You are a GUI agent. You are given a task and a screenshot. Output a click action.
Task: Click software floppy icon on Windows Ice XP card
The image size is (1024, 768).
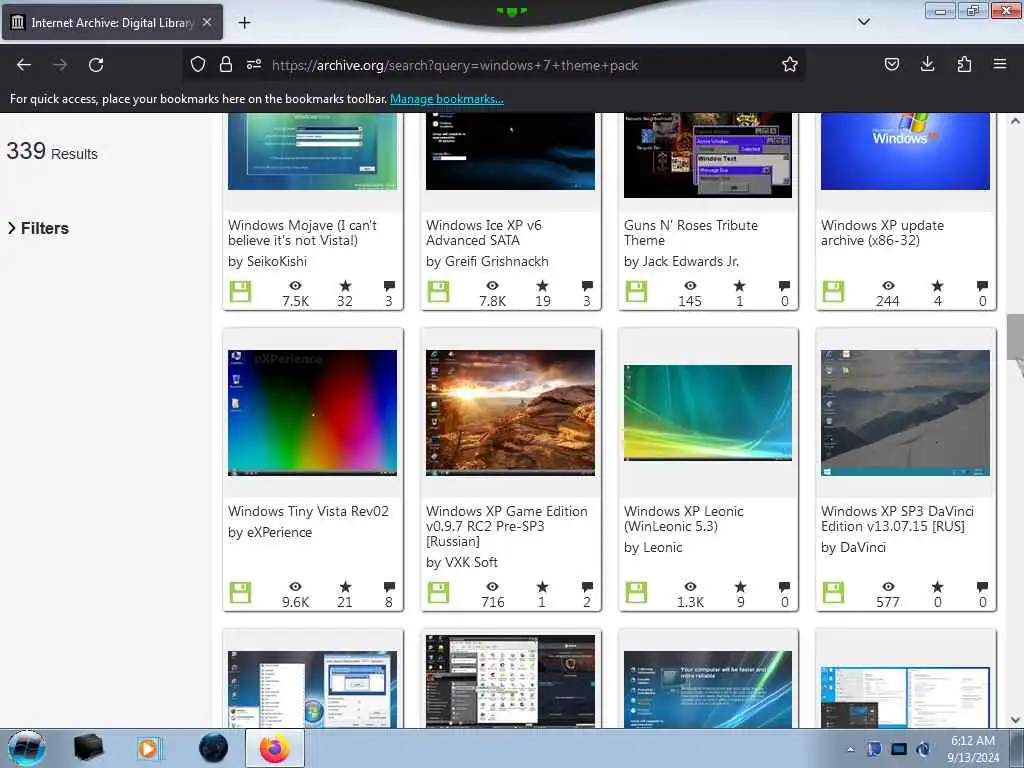(438, 292)
